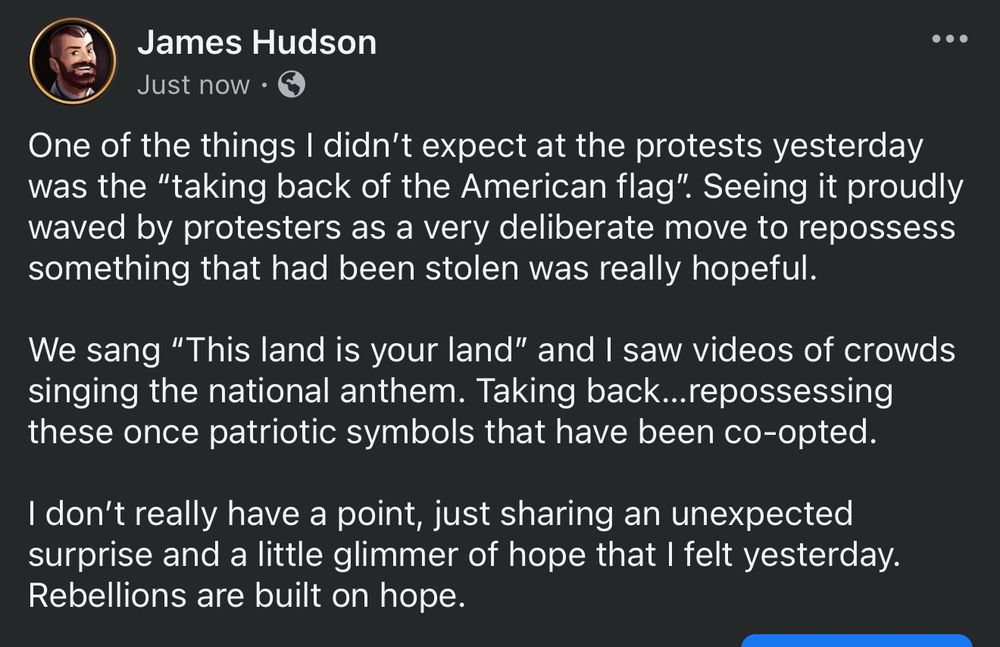Screen dimensions: 1000x647
Task: Open James Hudson's profile picture
Action: pos(72,61)
